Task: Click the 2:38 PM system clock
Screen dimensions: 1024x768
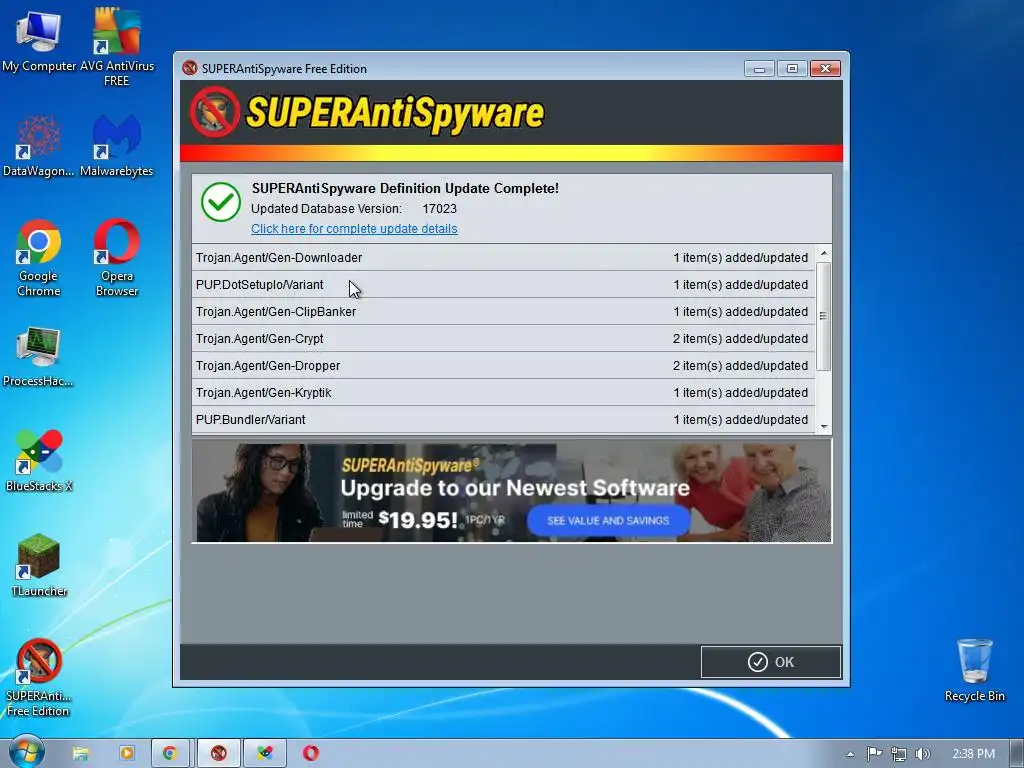Action: click(973, 754)
